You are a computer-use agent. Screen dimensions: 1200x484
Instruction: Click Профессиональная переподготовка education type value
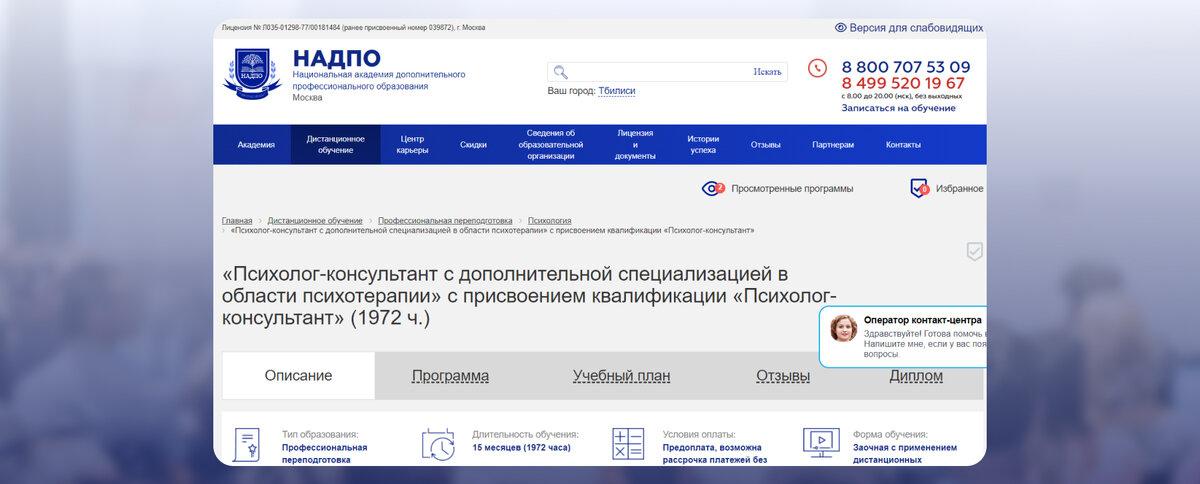324,454
